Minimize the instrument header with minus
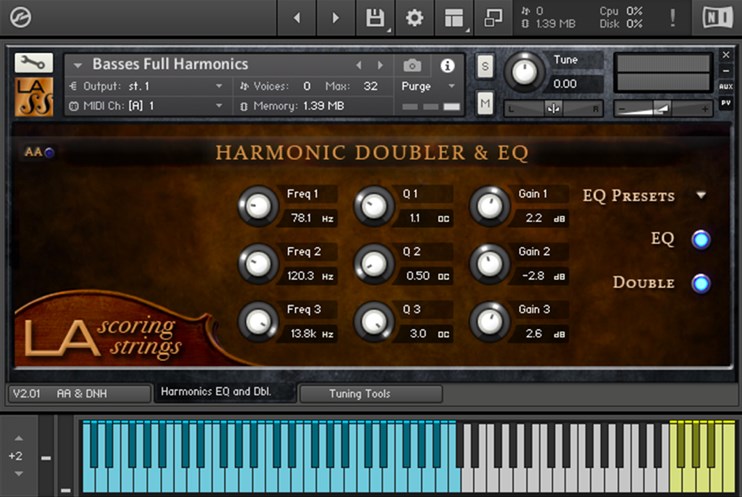 726,71
